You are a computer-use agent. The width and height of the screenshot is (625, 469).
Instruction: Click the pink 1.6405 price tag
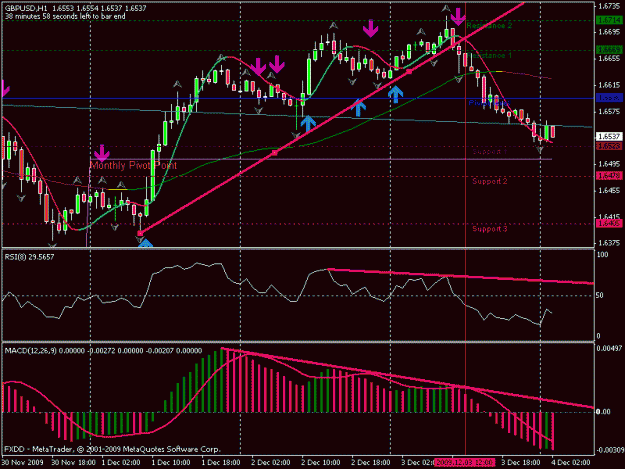609,224
